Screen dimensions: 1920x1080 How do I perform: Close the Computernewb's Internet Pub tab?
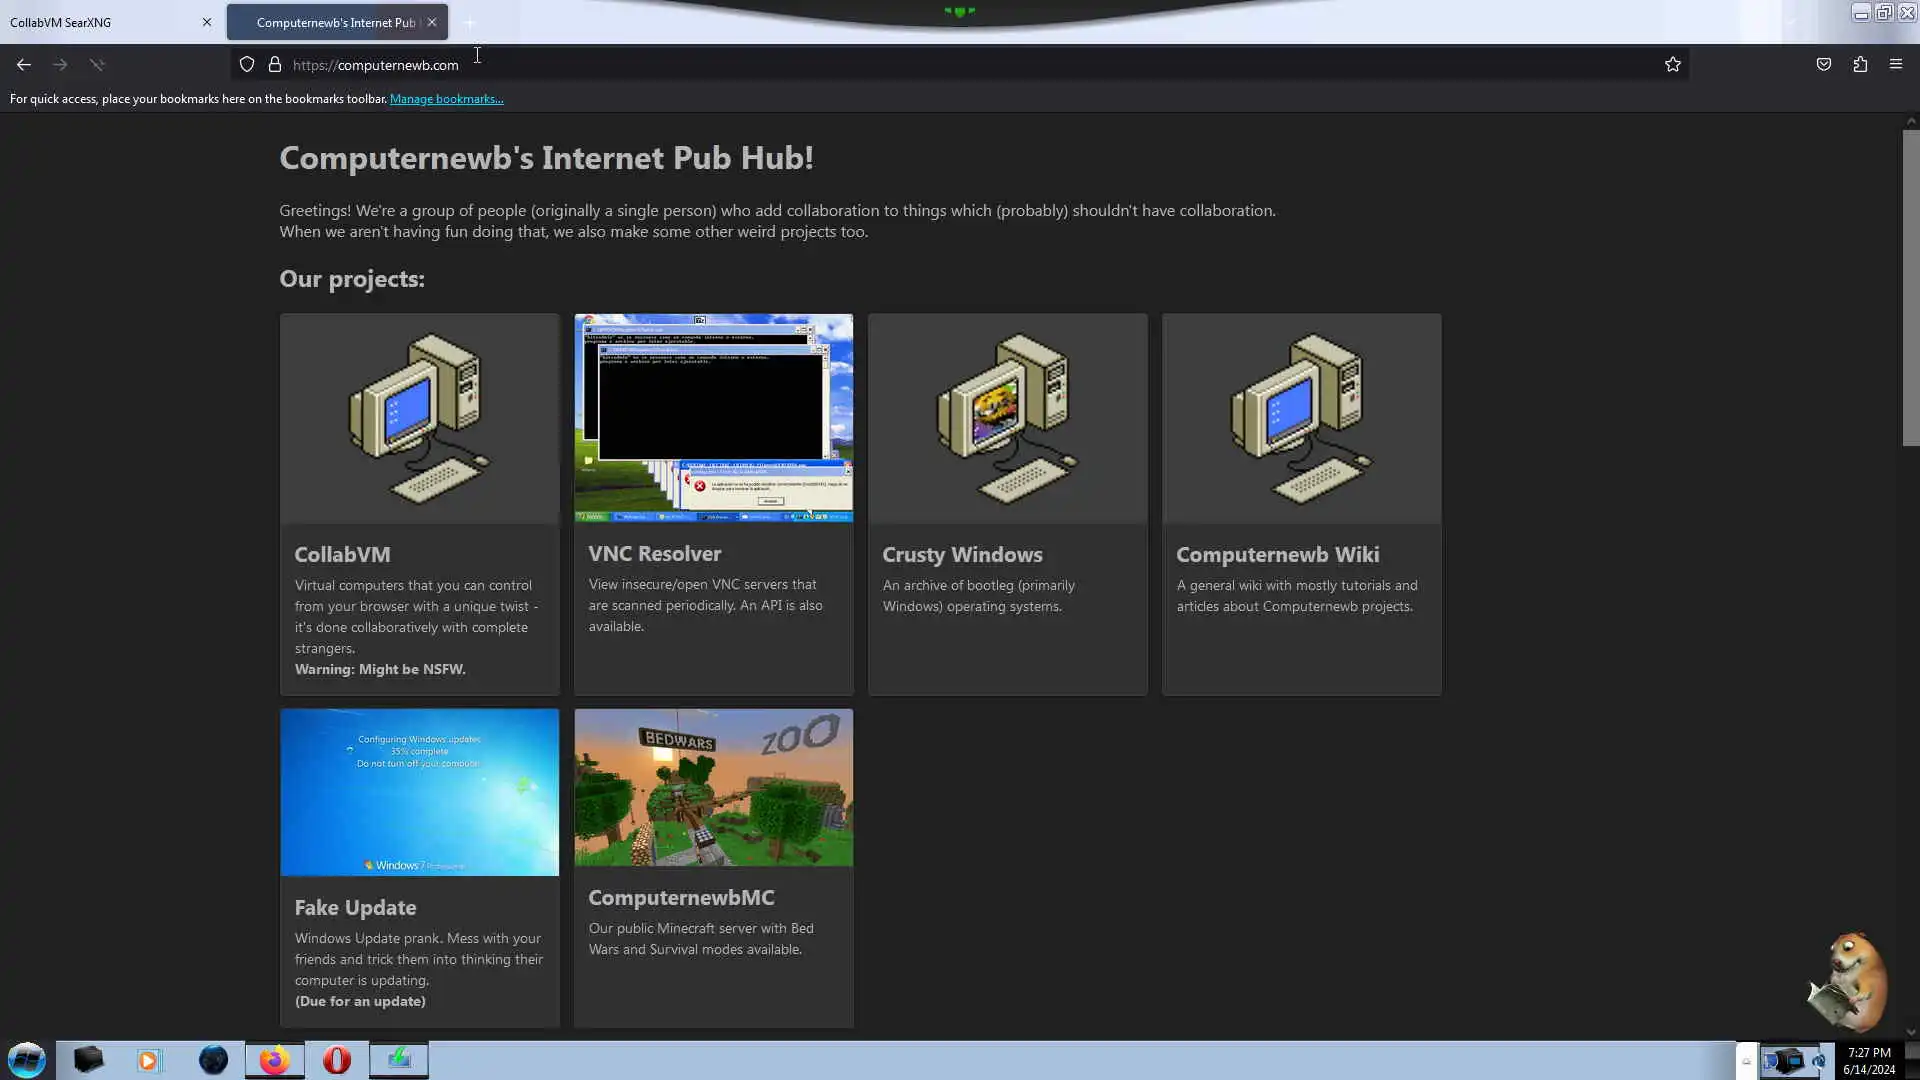click(x=432, y=22)
